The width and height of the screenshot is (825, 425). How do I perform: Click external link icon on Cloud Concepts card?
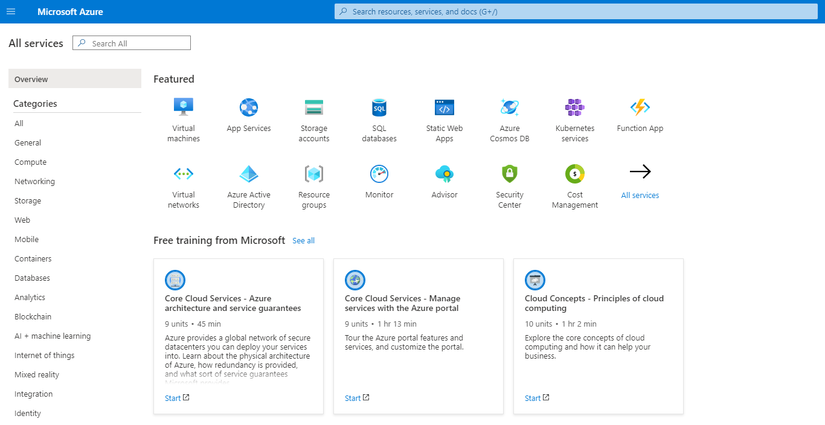[x=546, y=398]
